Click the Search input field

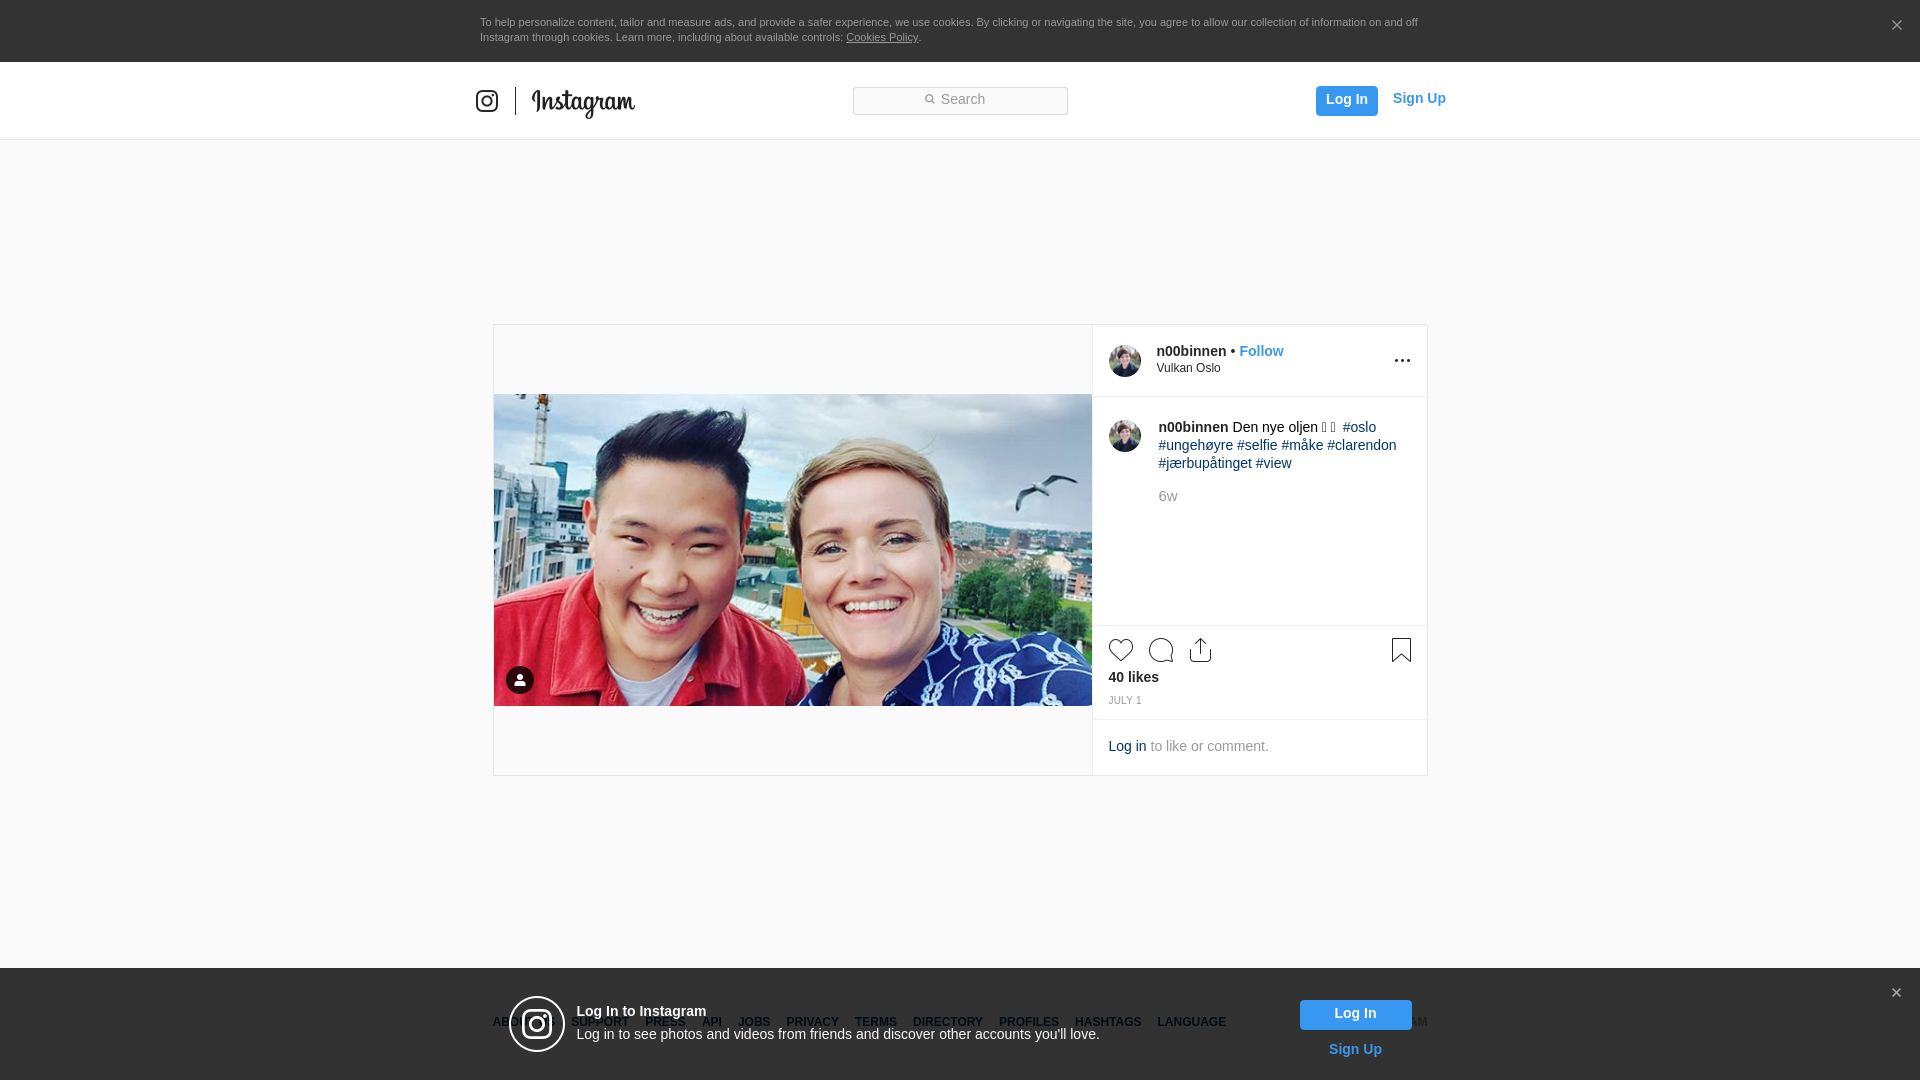[960, 100]
